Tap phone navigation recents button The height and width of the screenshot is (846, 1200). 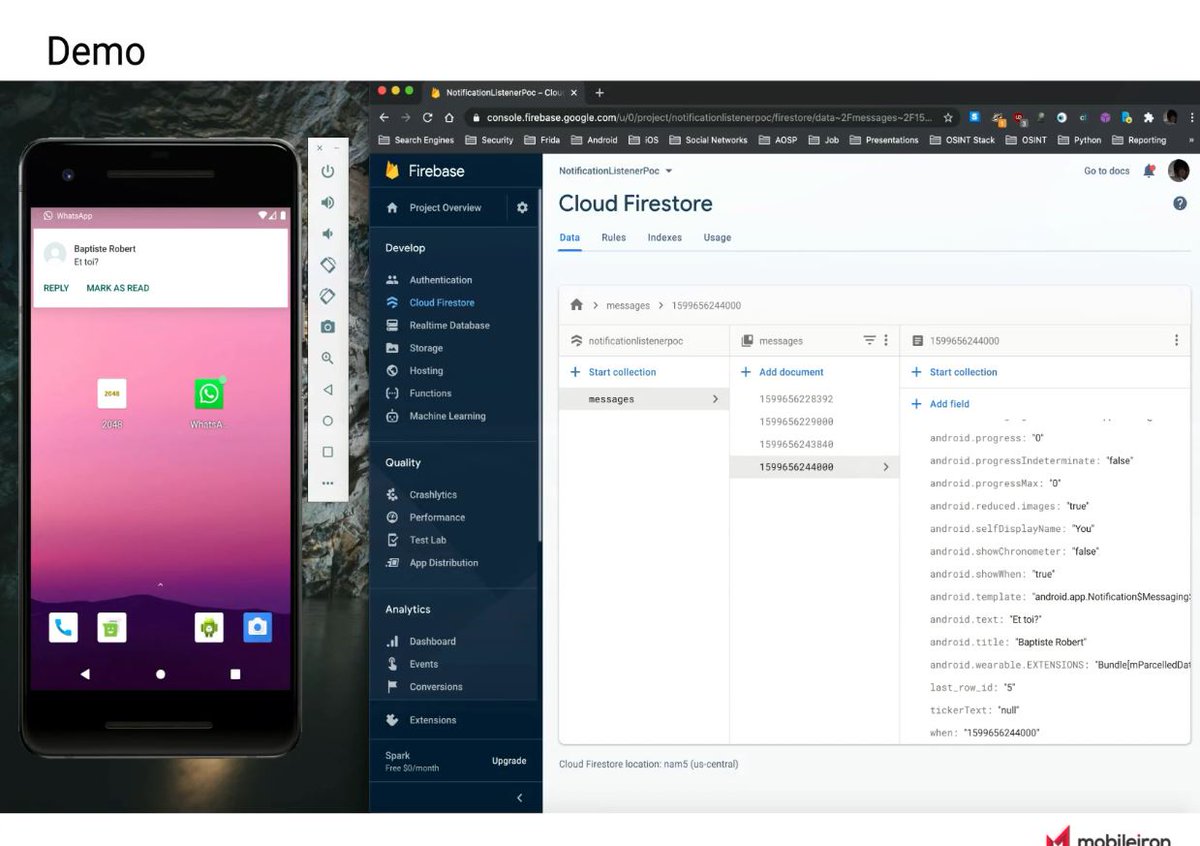[x=235, y=674]
